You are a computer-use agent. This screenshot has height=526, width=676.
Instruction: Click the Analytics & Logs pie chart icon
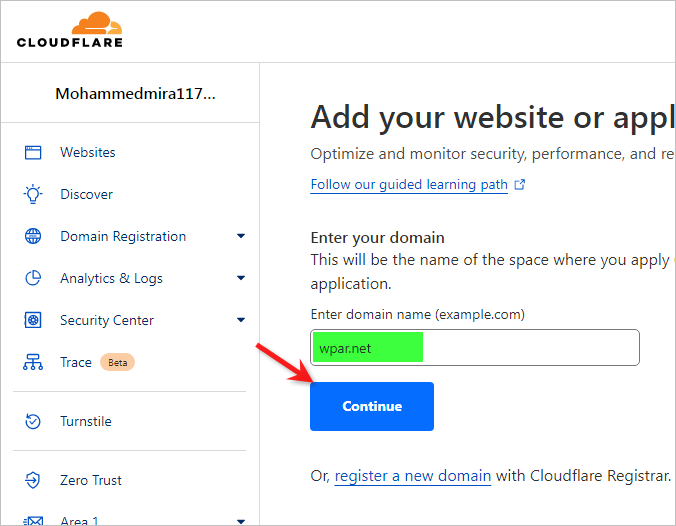33,279
